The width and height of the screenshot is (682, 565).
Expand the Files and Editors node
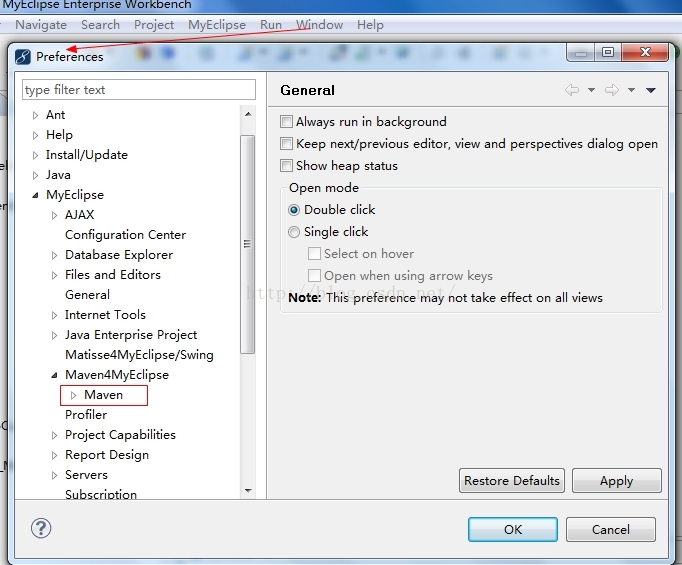[54, 275]
